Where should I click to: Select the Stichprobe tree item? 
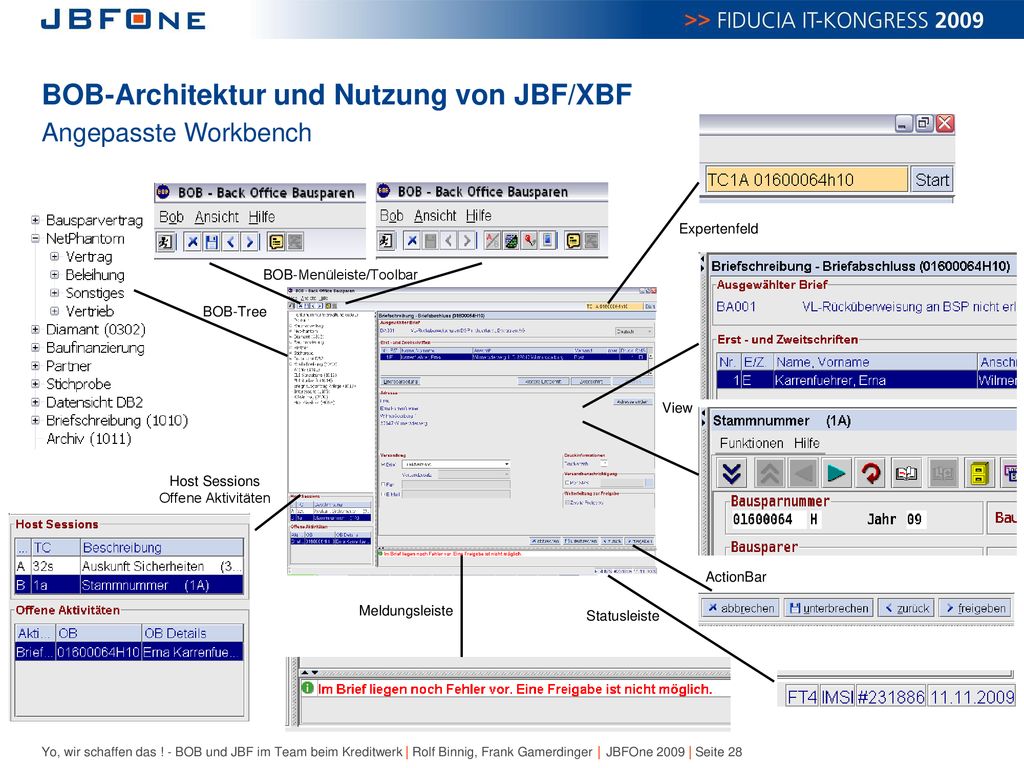point(78,384)
